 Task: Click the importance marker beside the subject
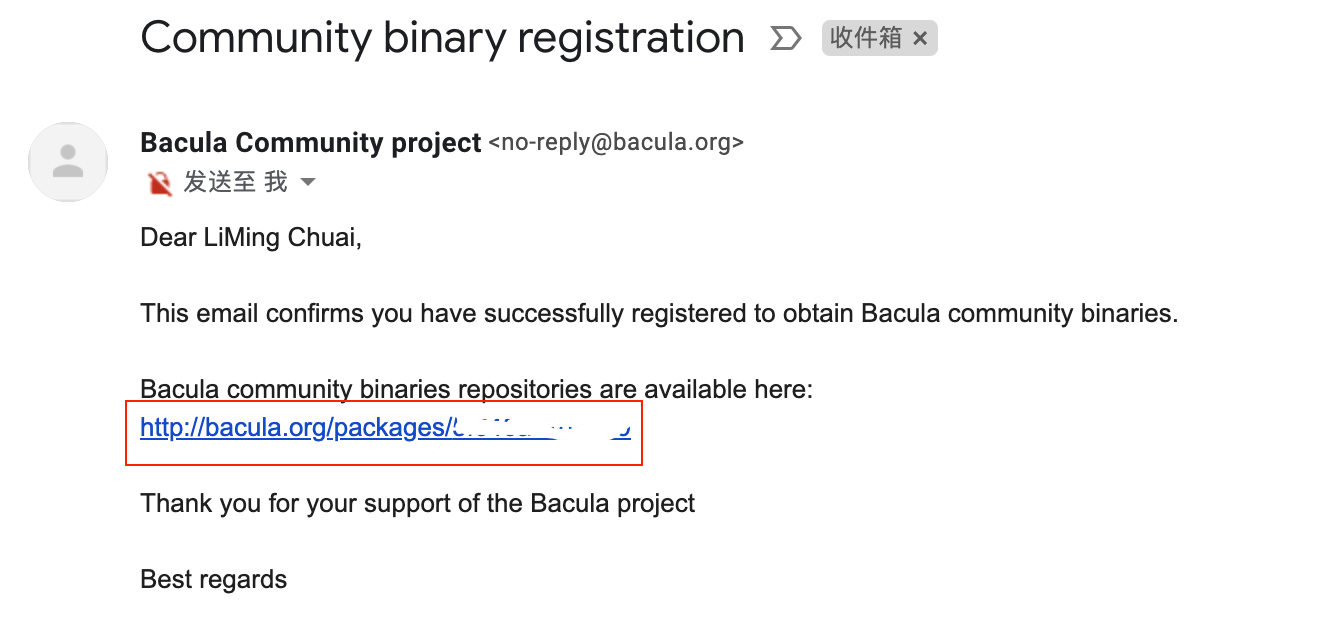[x=786, y=39]
